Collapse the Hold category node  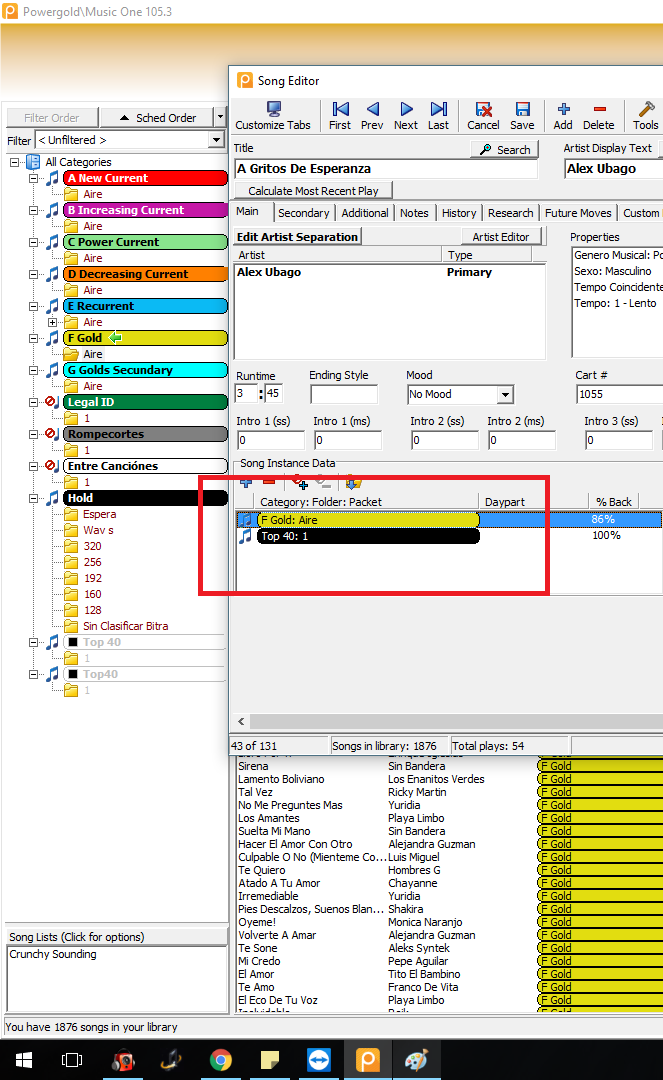pyautogui.click(x=33, y=498)
